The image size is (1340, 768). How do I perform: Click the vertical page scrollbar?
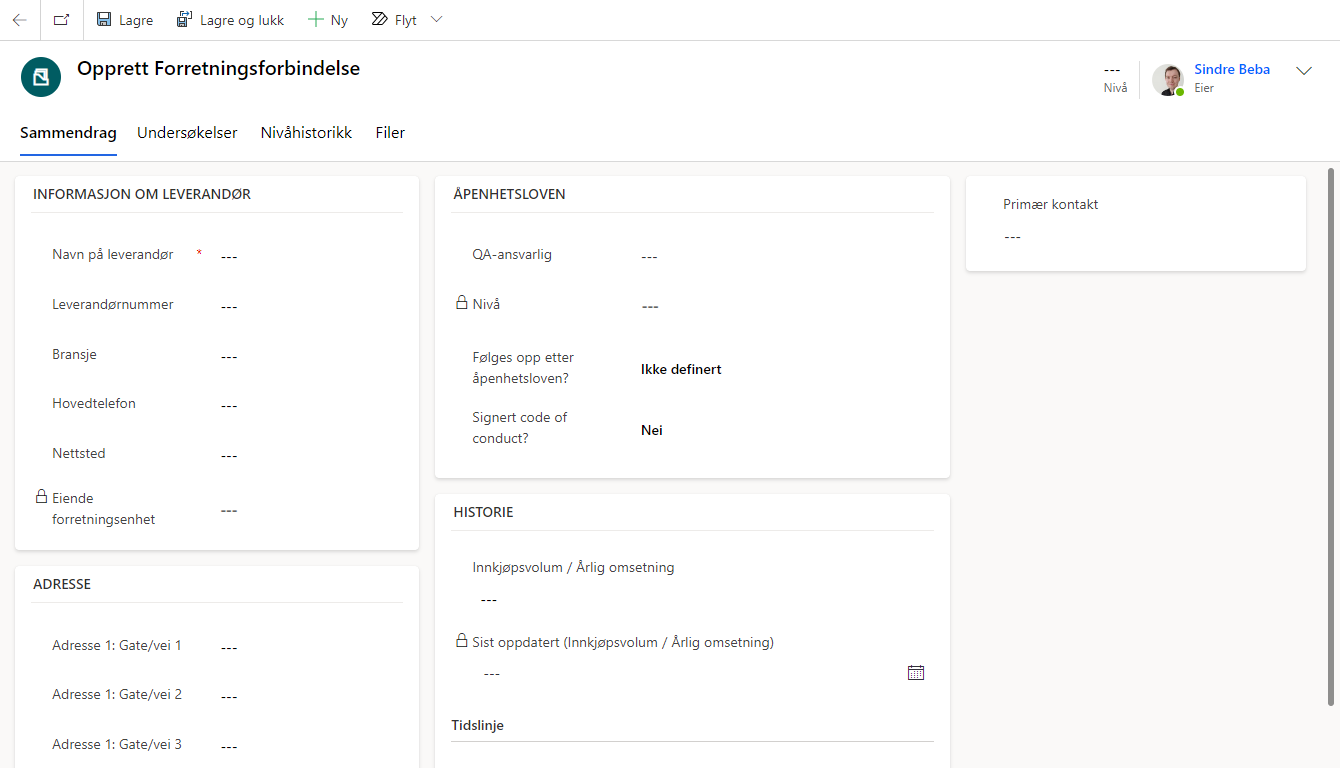(x=1331, y=437)
